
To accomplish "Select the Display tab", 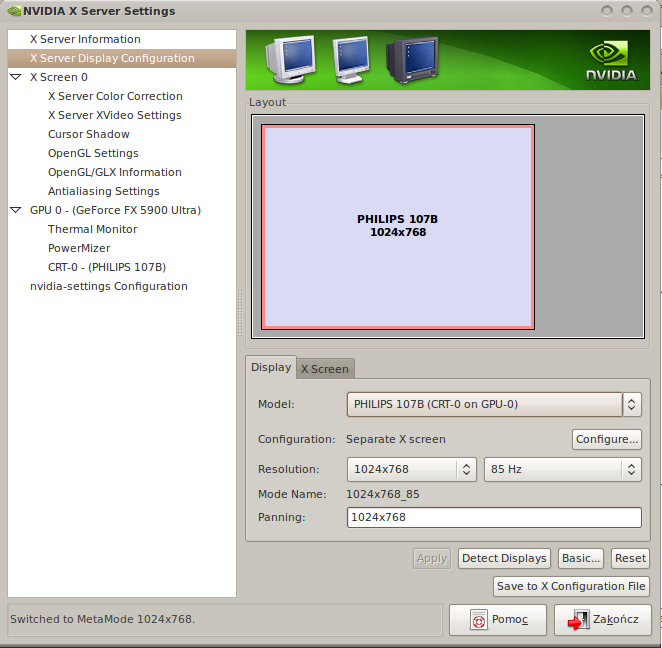I will click(x=271, y=367).
